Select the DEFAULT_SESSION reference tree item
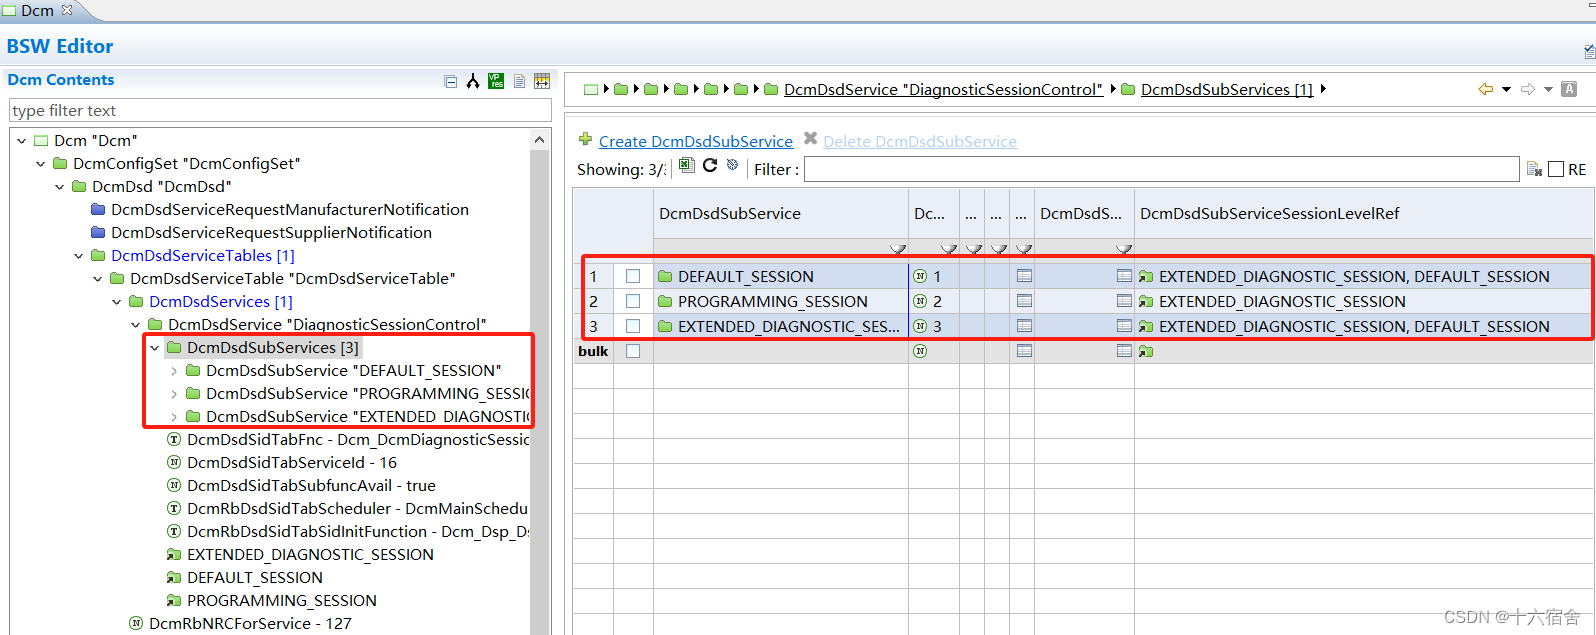Image resolution: width=1596 pixels, height=635 pixels. click(x=255, y=578)
